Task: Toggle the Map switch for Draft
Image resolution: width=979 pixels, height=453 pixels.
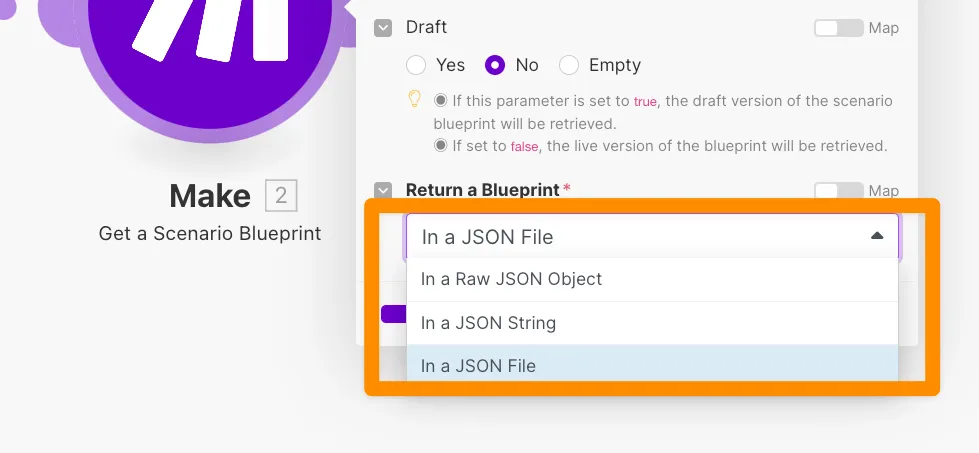Action: point(838,28)
